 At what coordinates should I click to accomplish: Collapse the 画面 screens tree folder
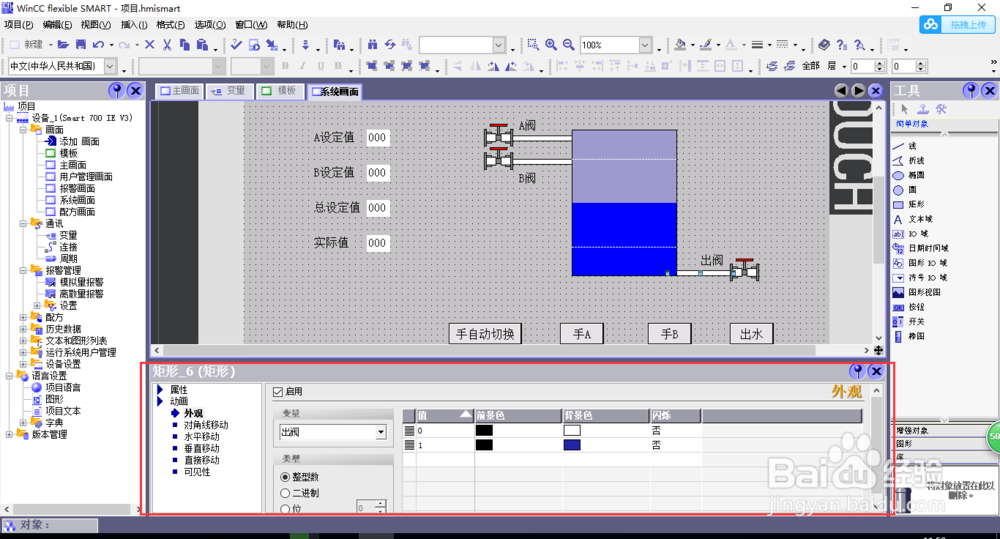(x=23, y=129)
